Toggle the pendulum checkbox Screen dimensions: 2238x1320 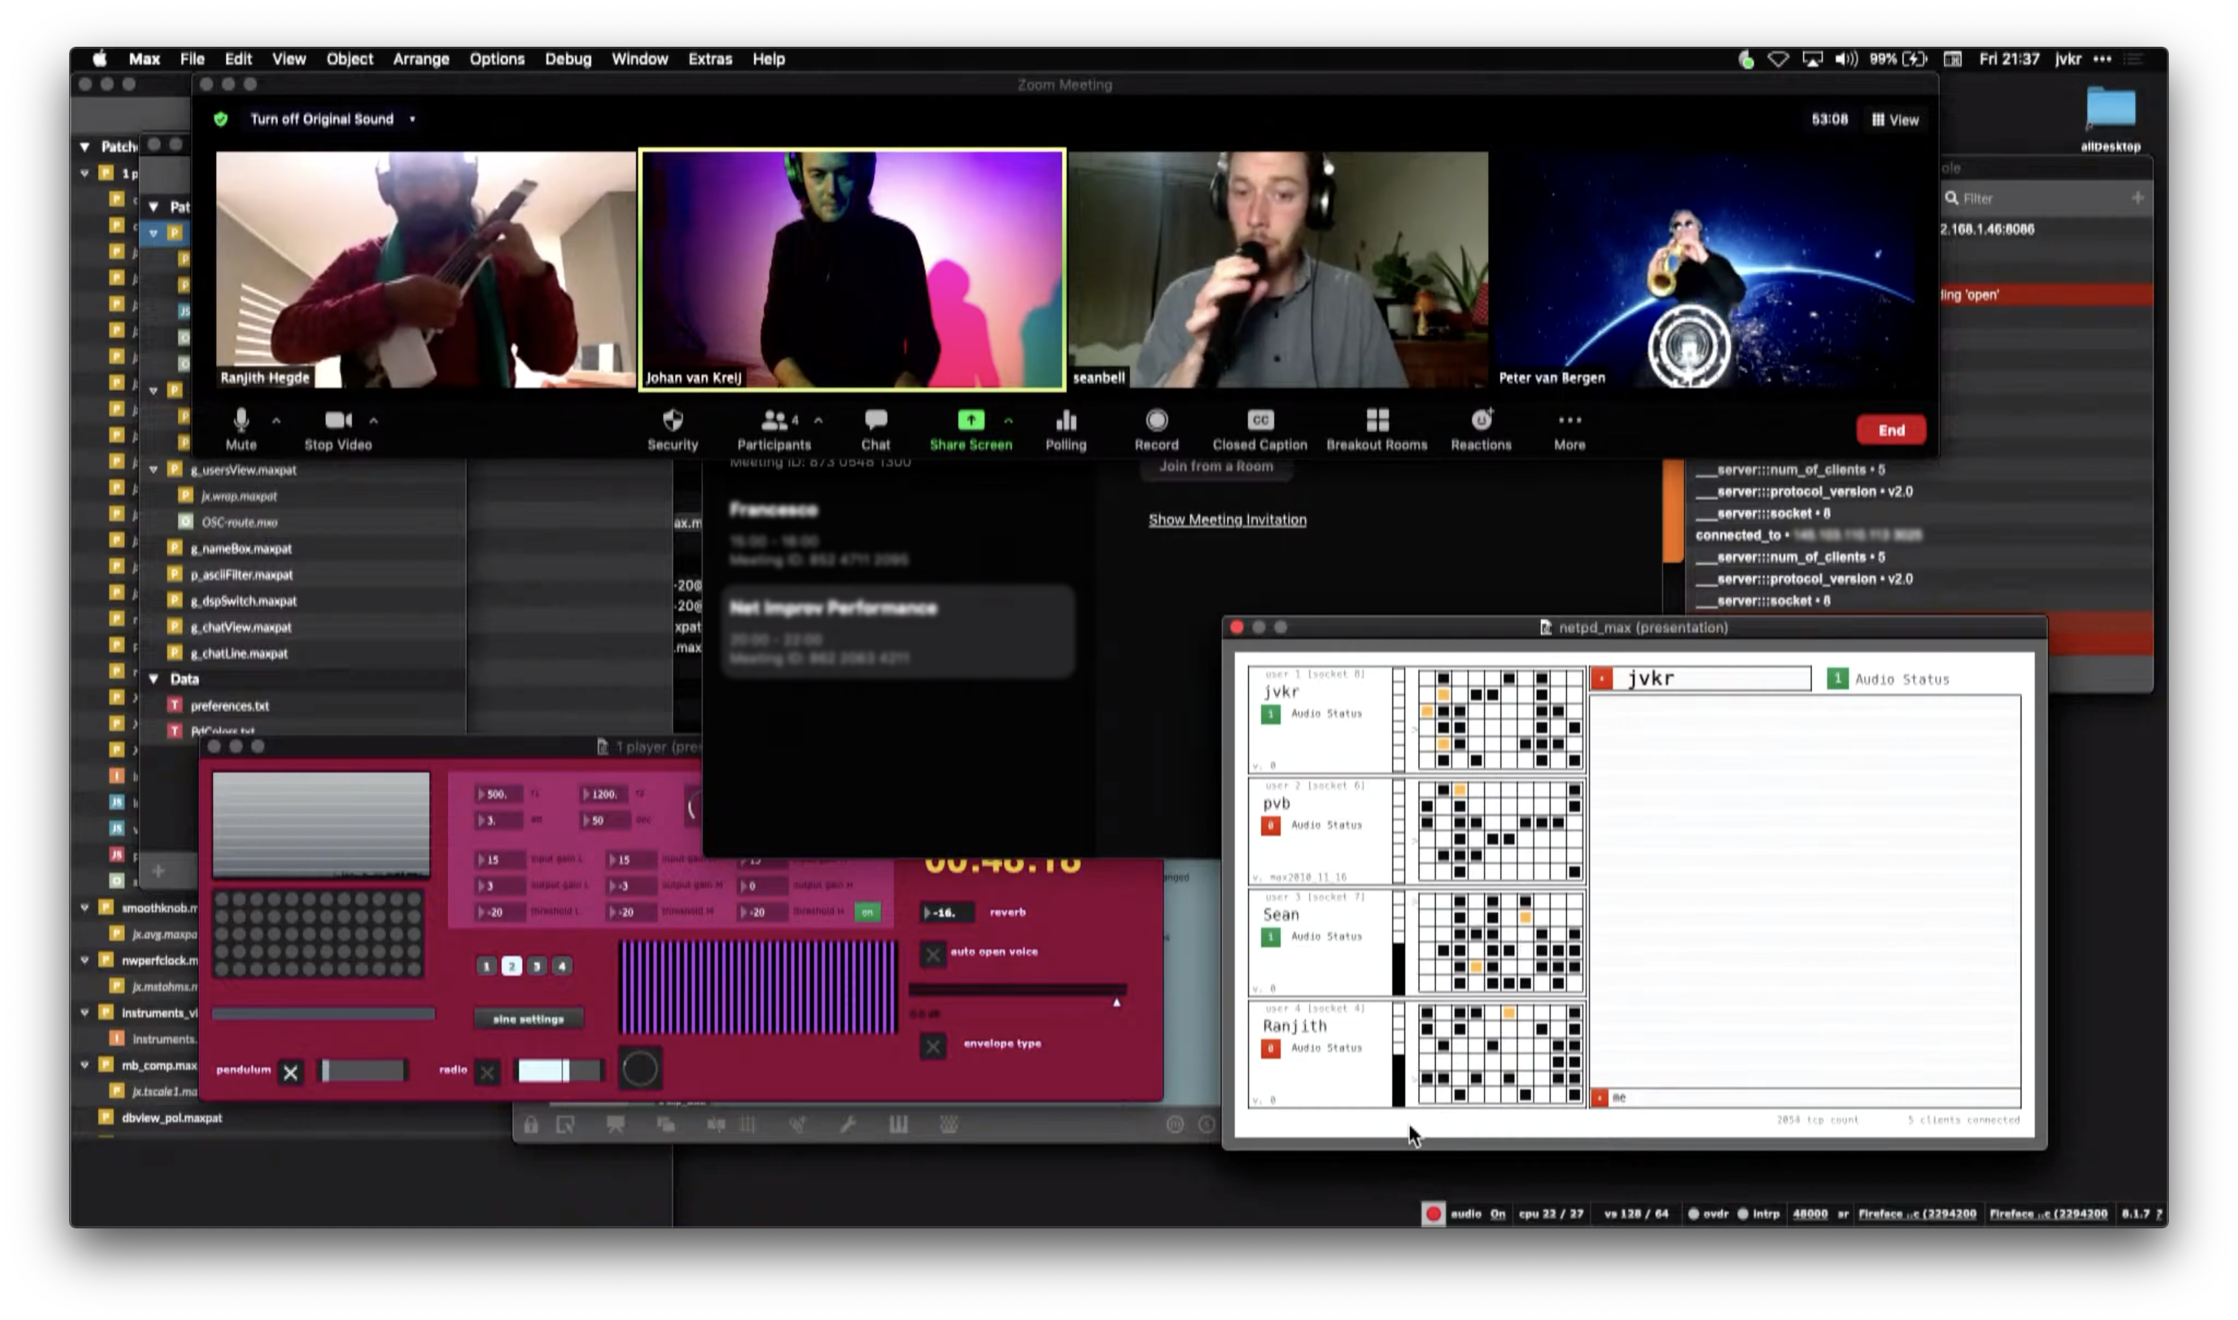pyautogui.click(x=290, y=1072)
